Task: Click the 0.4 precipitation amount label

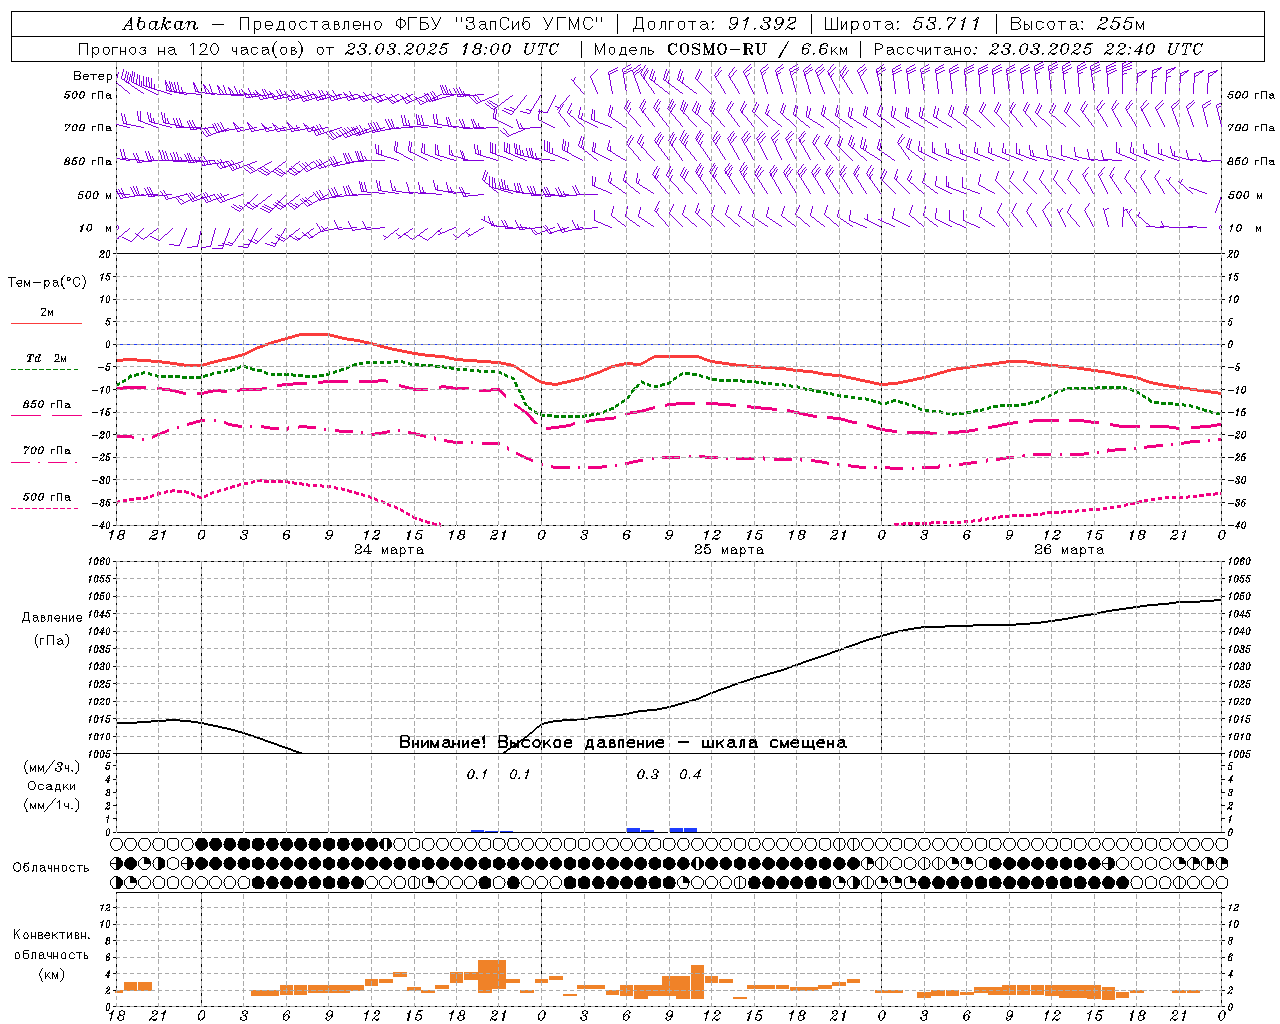Action: click(690, 774)
